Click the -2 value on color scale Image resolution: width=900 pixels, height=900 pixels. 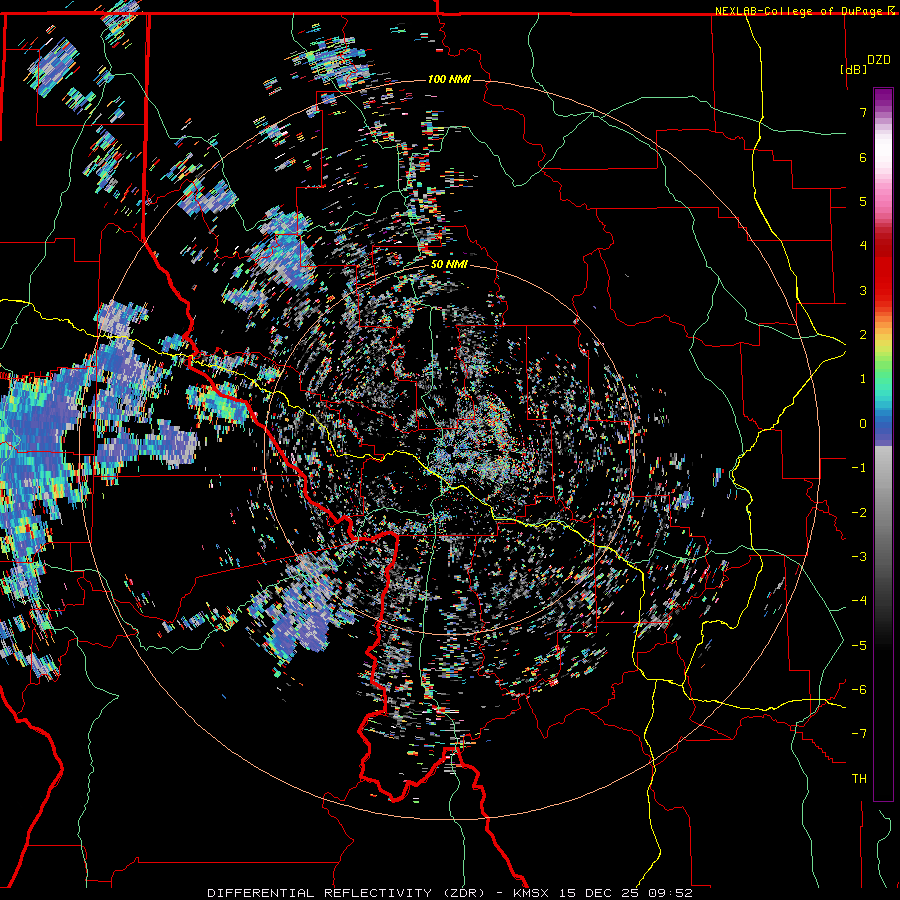859,513
